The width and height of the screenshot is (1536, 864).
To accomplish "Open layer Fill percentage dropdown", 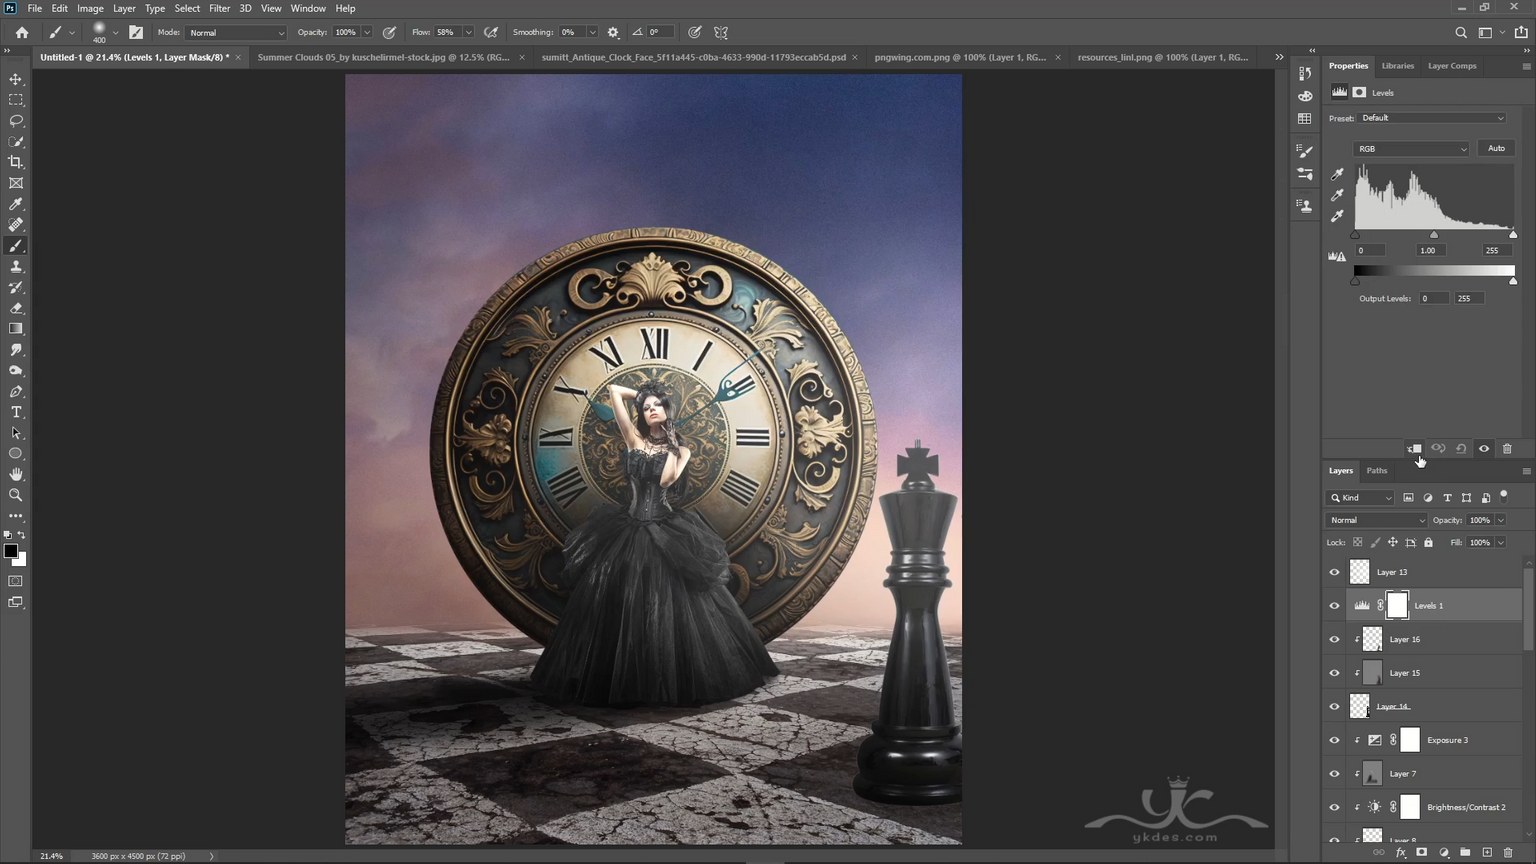I will tap(1501, 543).
